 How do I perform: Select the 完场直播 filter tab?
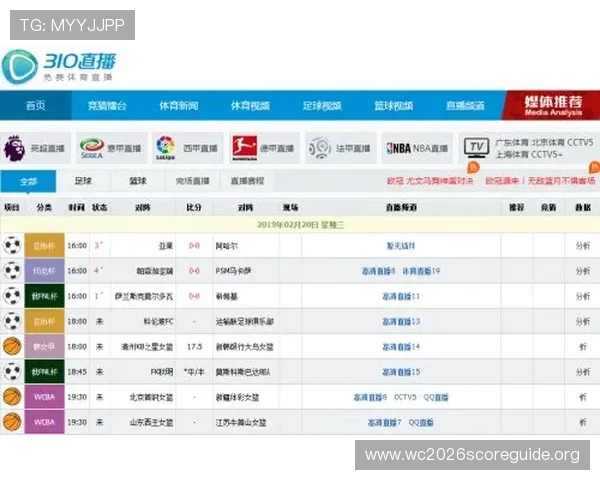click(192, 181)
